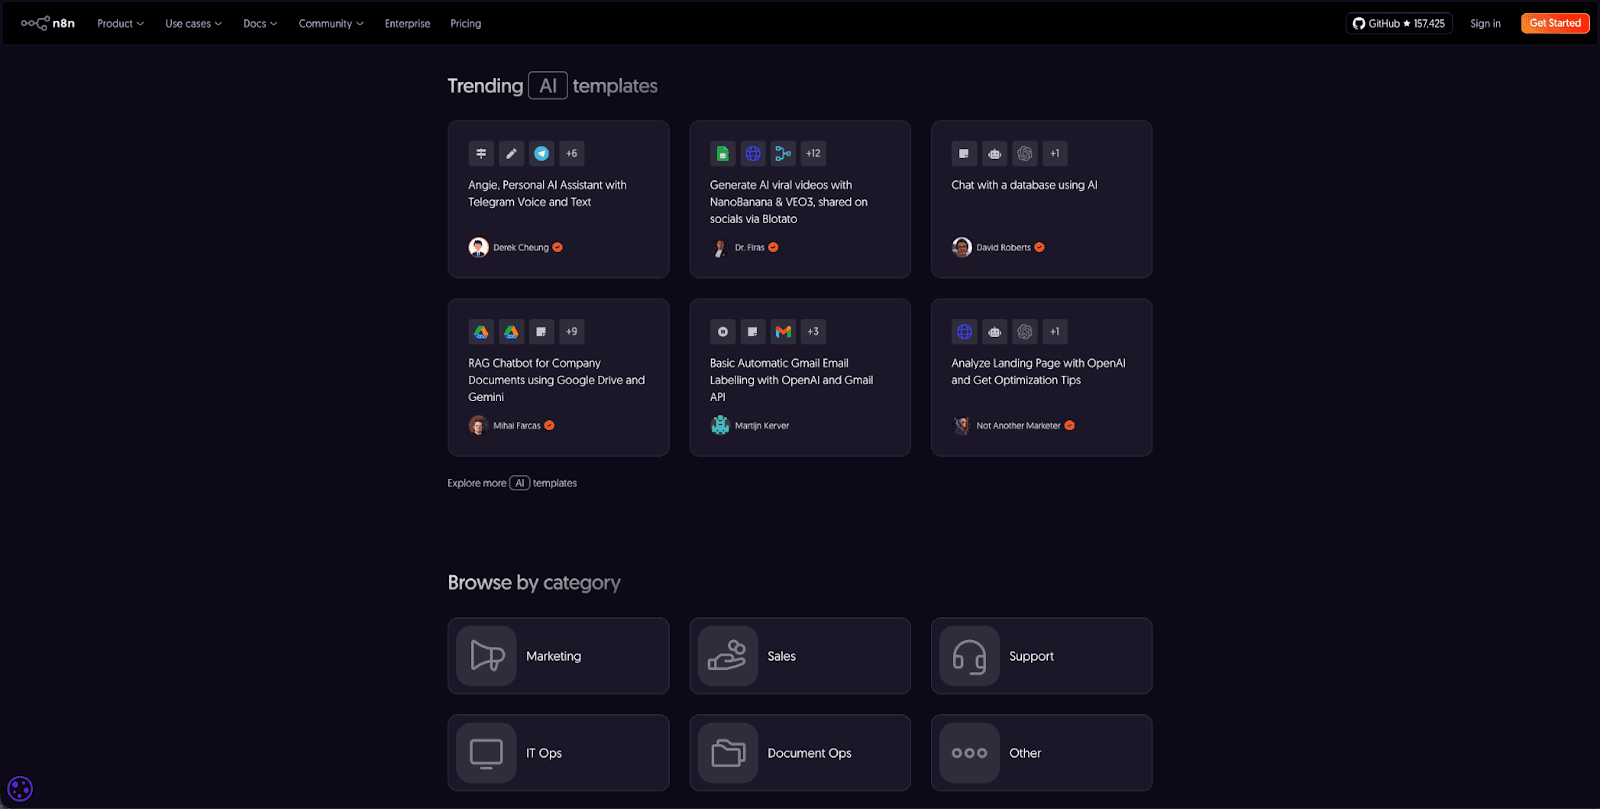
Task: Click the OpenAI icon in Chat with database card
Action: 1024,153
